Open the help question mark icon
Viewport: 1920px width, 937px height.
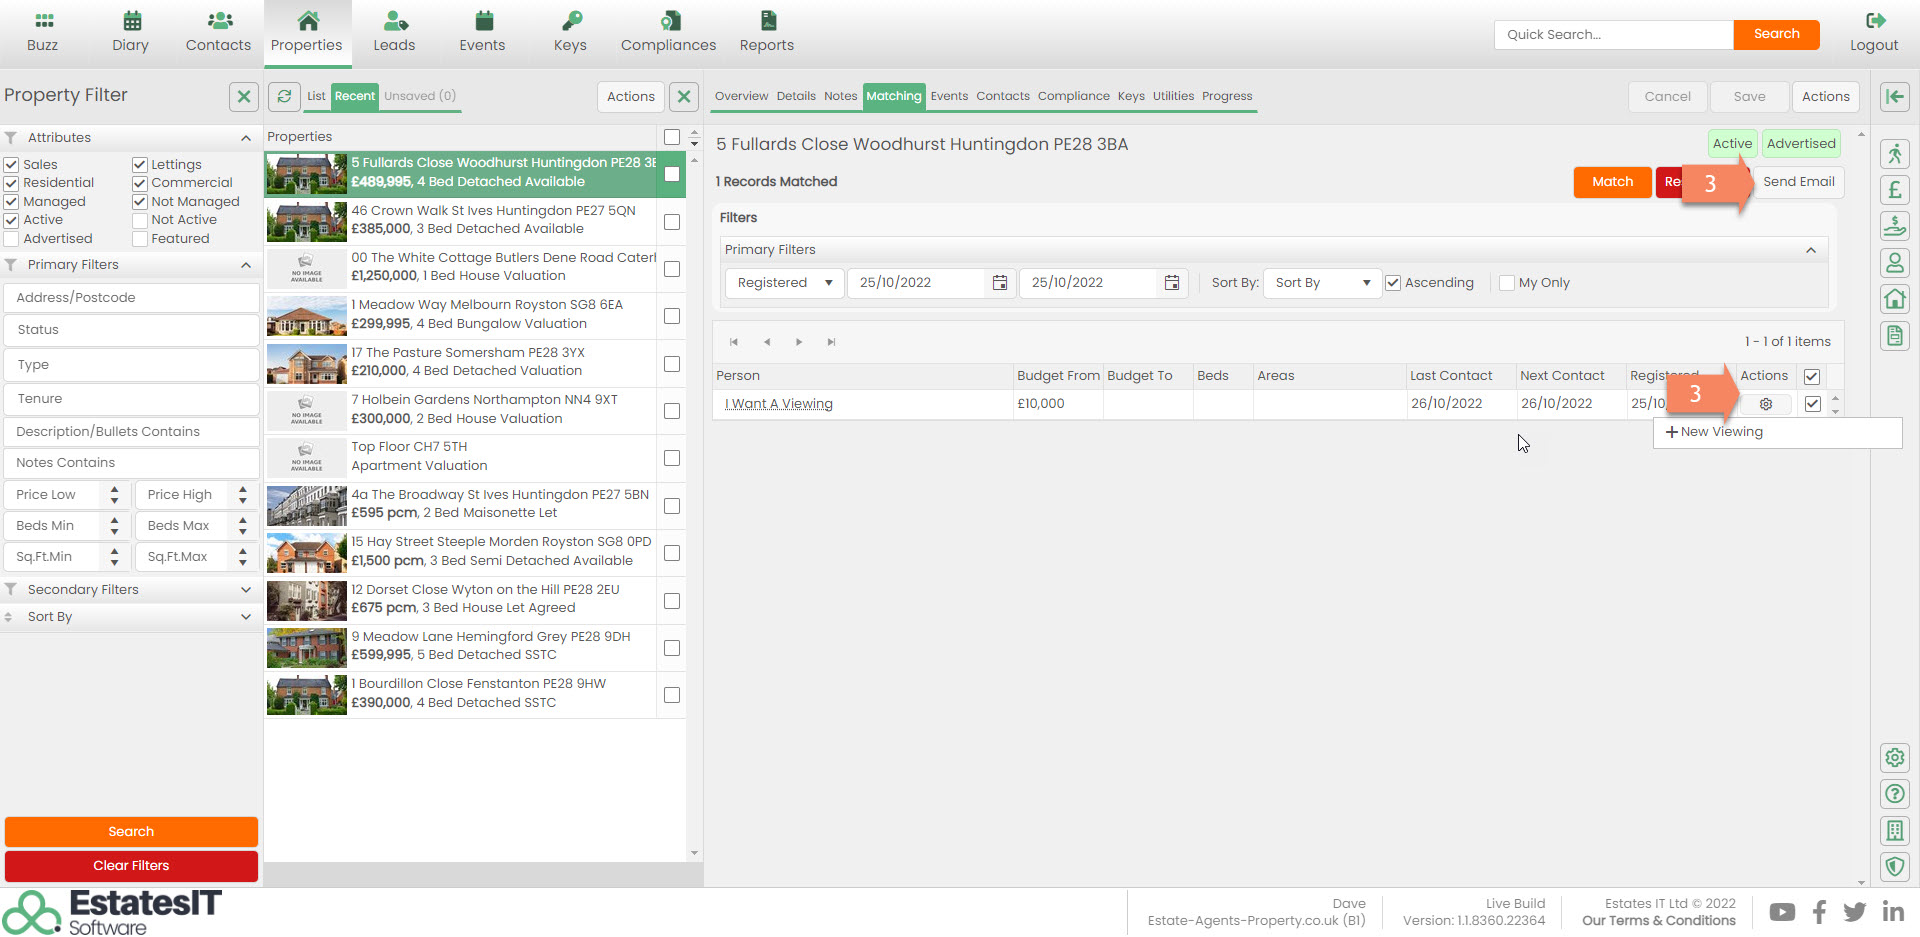click(1894, 794)
